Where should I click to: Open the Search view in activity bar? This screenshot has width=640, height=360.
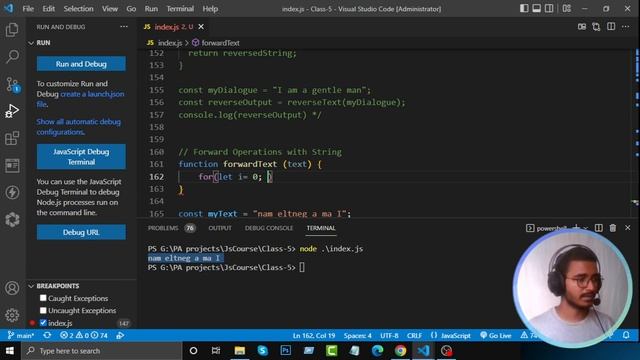click(12, 56)
